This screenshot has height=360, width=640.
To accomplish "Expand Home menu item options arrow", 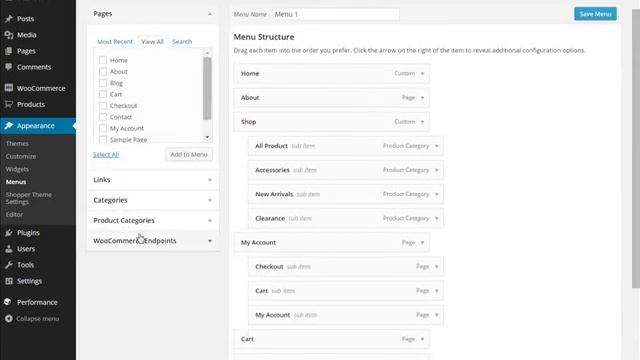I will pyautogui.click(x=422, y=73).
